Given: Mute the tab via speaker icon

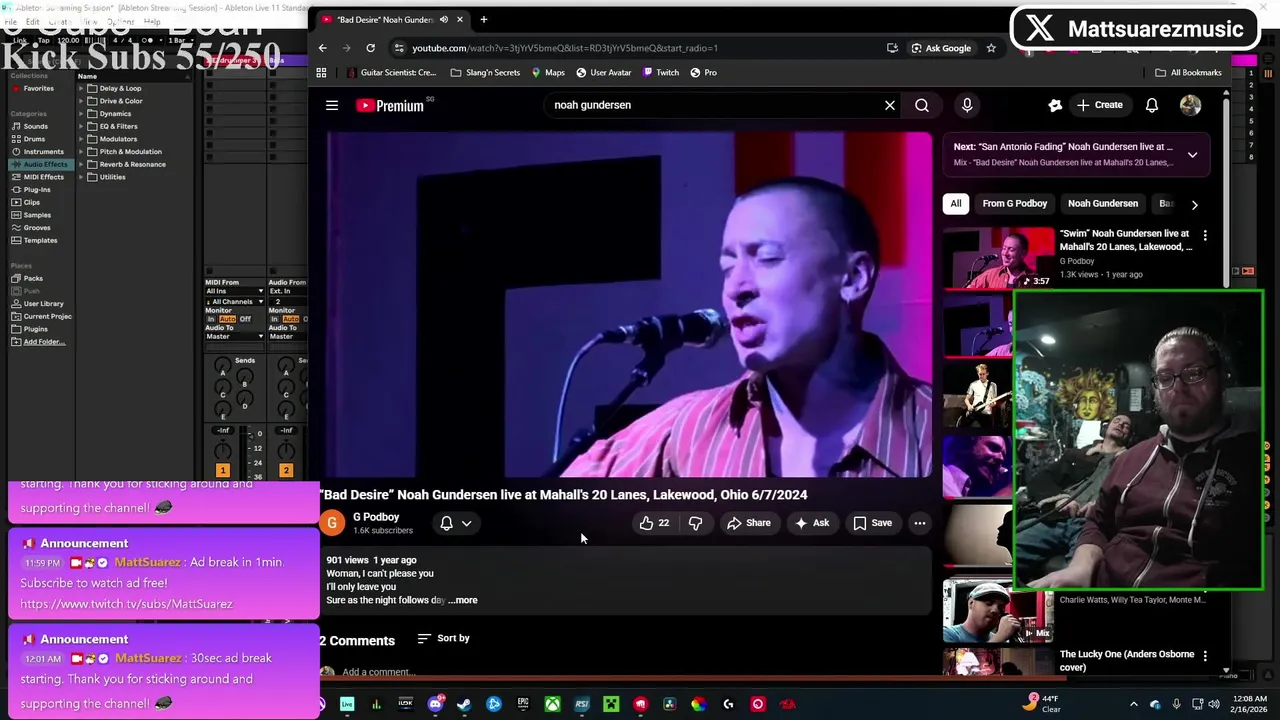Looking at the screenshot, I should click(x=444, y=19).
